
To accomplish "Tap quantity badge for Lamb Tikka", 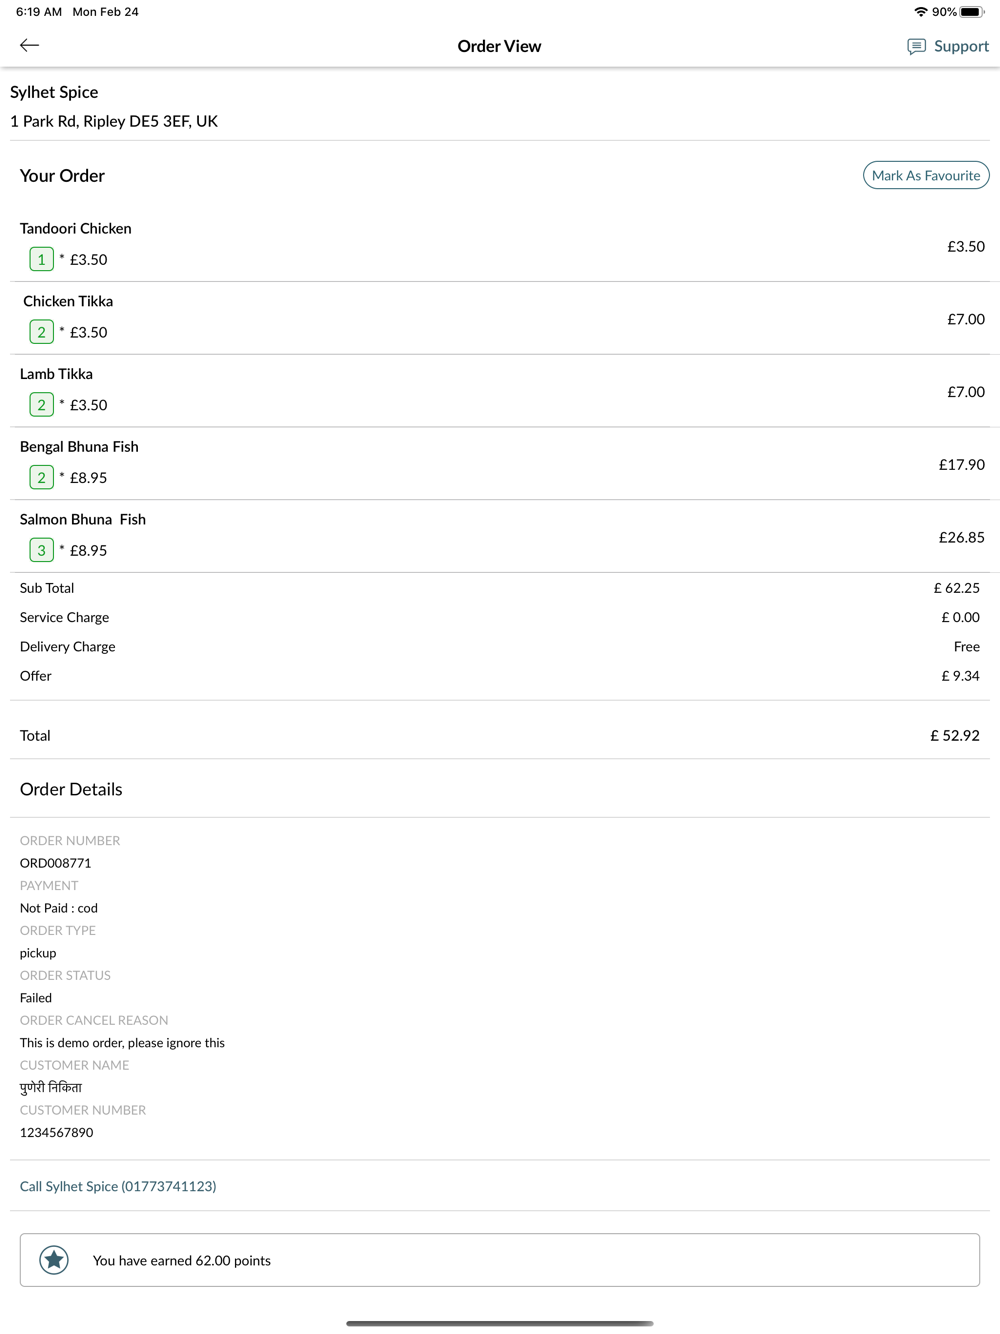I will coord(41,405).
